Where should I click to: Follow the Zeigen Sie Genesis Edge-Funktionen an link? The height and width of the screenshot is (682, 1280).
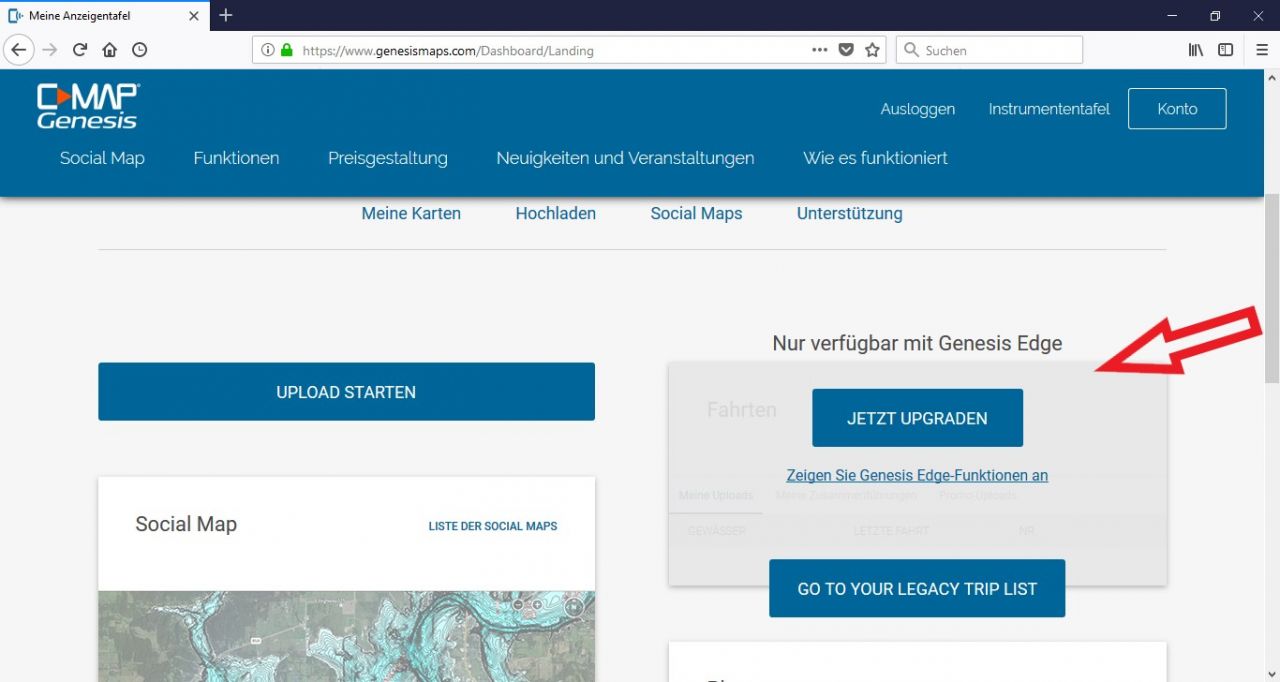click(917, 476)
